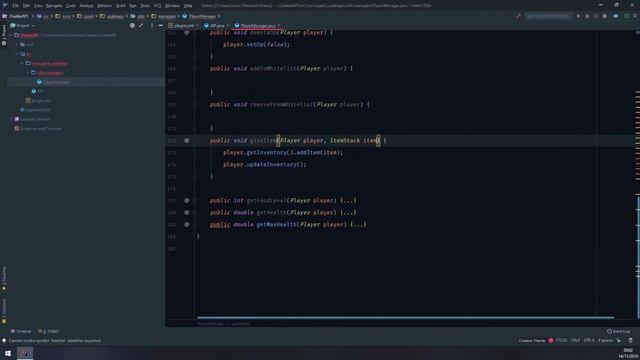Click the build hammer icon

(x=518, y=16)
